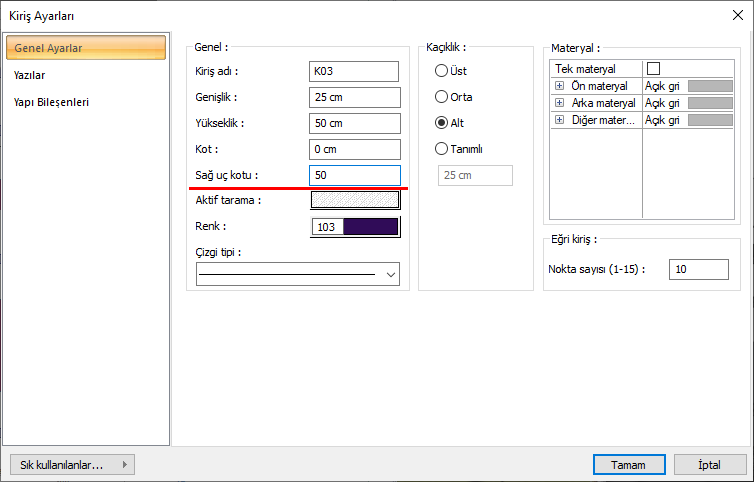Click the Kaçıklık value field 25 cm
The image size is (754, 482).
[x=475, y=175]
